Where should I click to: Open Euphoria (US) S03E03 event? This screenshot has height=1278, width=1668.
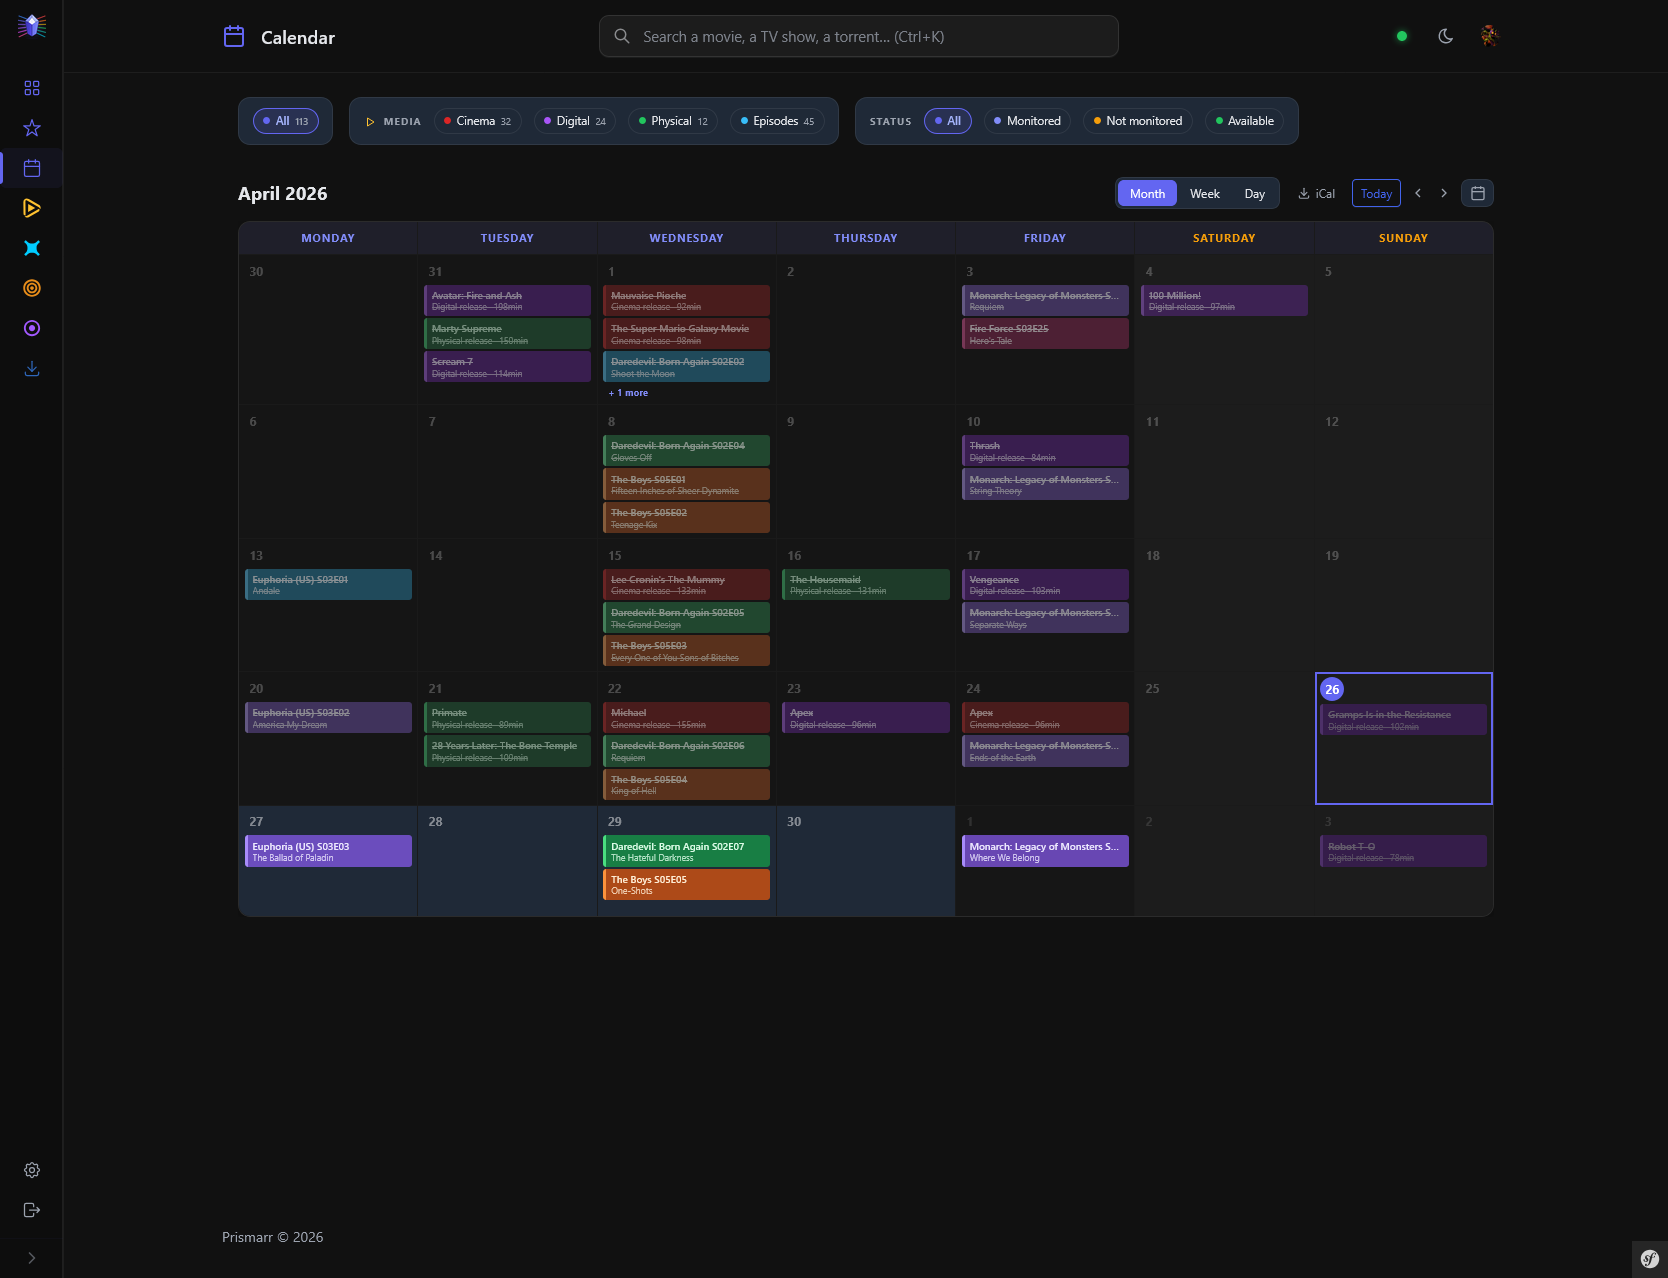tap(328, 851)
